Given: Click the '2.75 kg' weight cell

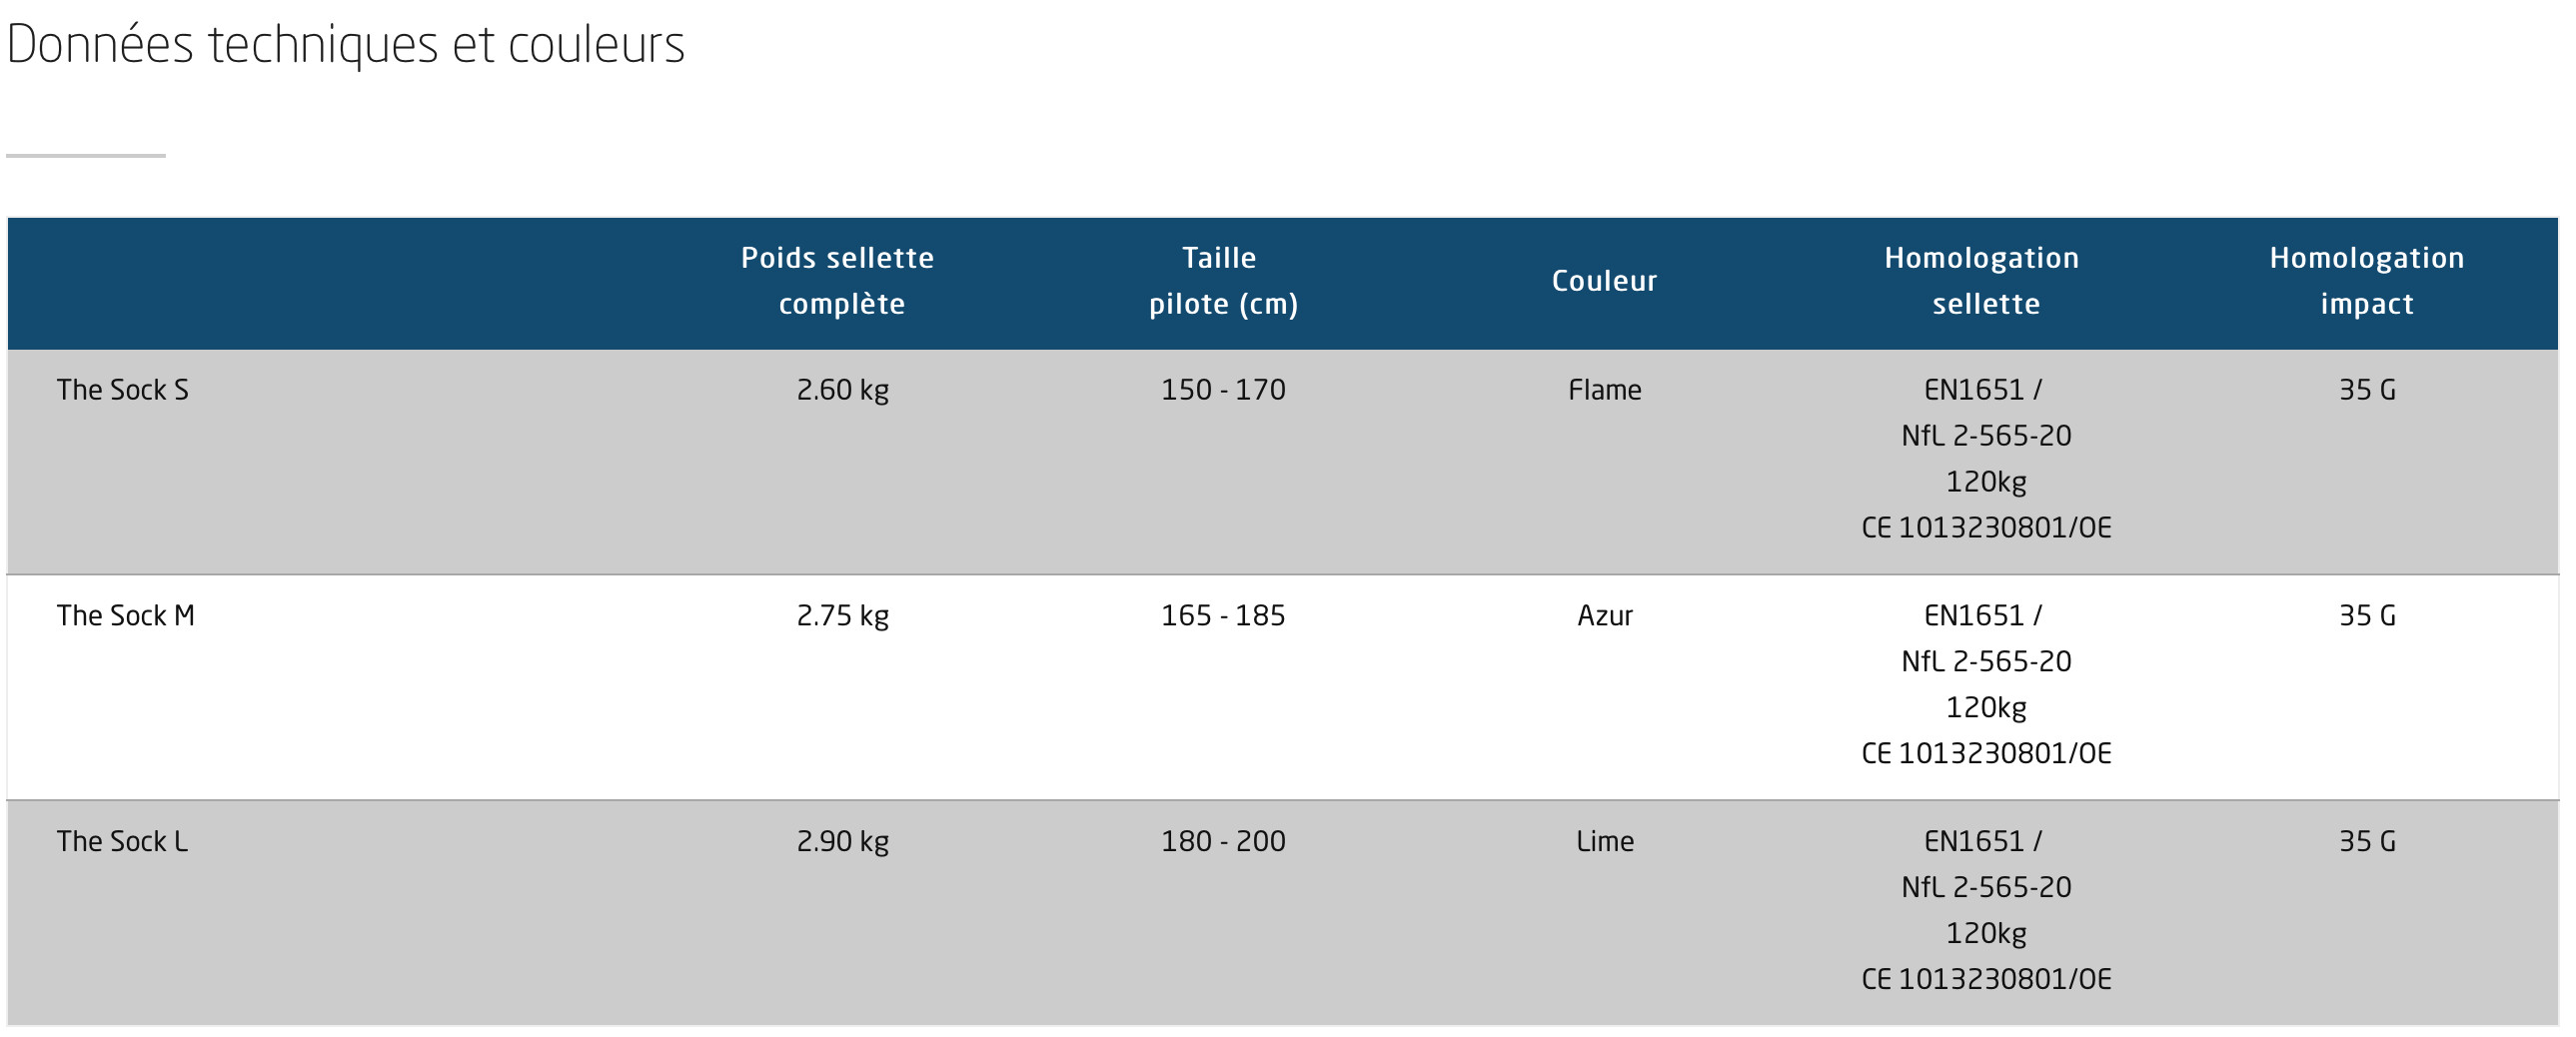Looking at the screenshot, I should pos(842,616).
